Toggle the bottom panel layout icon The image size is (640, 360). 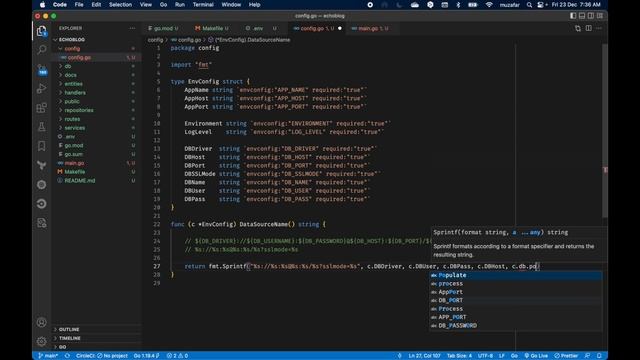click(582, 16)
